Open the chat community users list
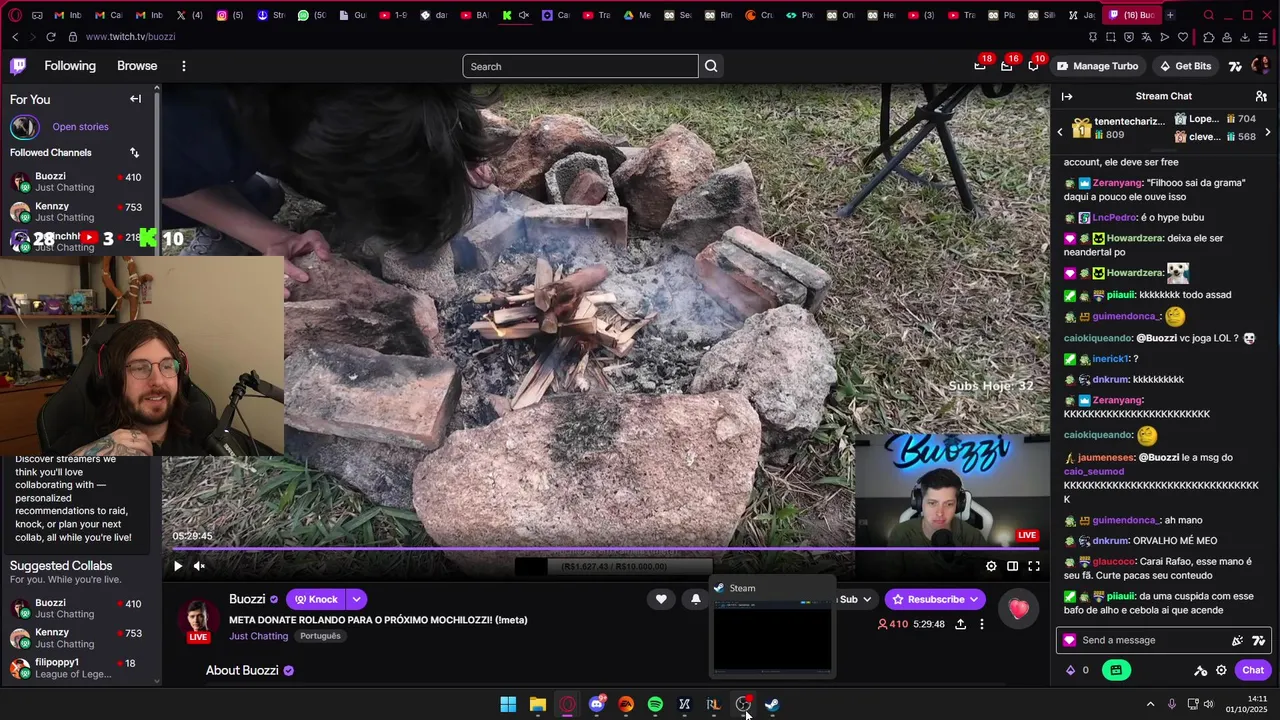The image size is (1280, 720). coord(1261,96)
